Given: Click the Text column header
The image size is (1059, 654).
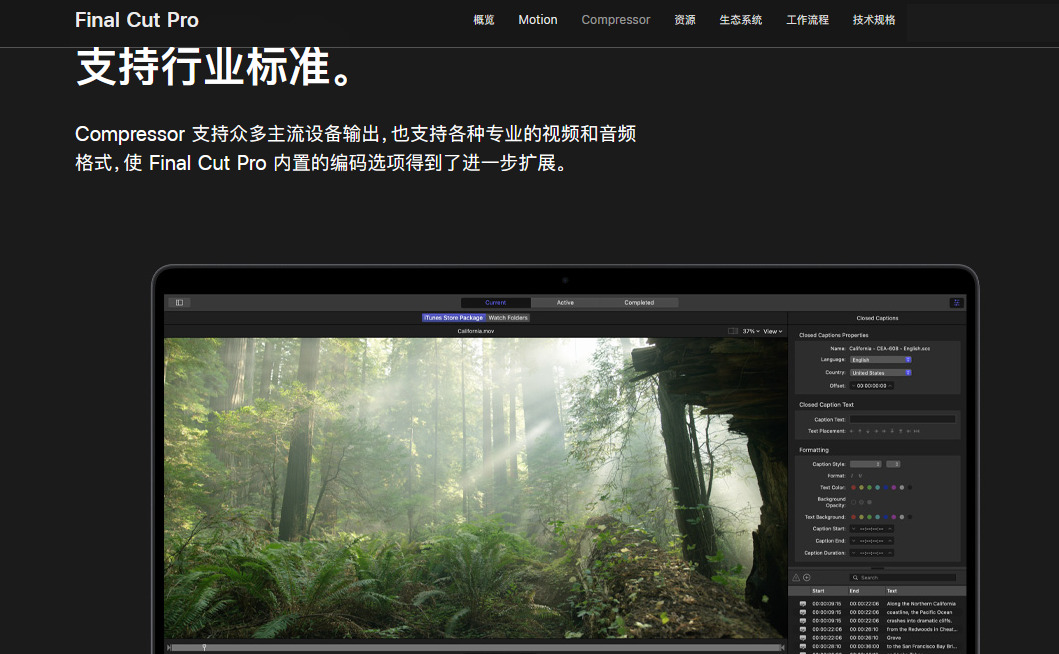Looking at the screenshot, I should [x=892, y=591].
